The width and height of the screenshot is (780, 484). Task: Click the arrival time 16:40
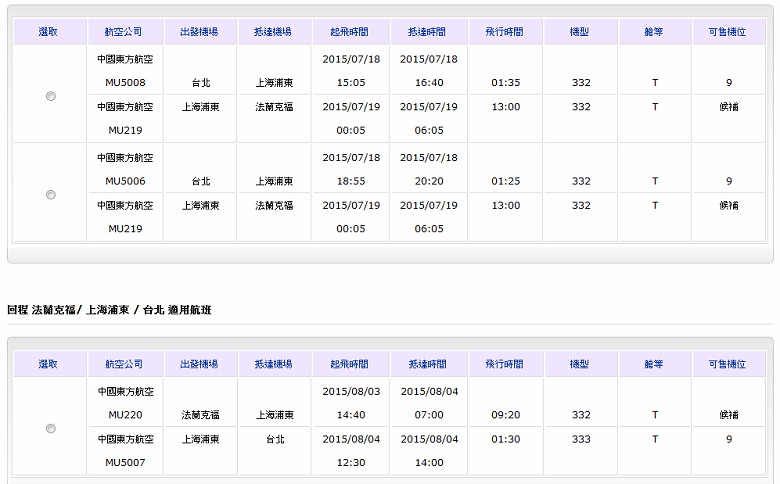(x=429, y=83)
